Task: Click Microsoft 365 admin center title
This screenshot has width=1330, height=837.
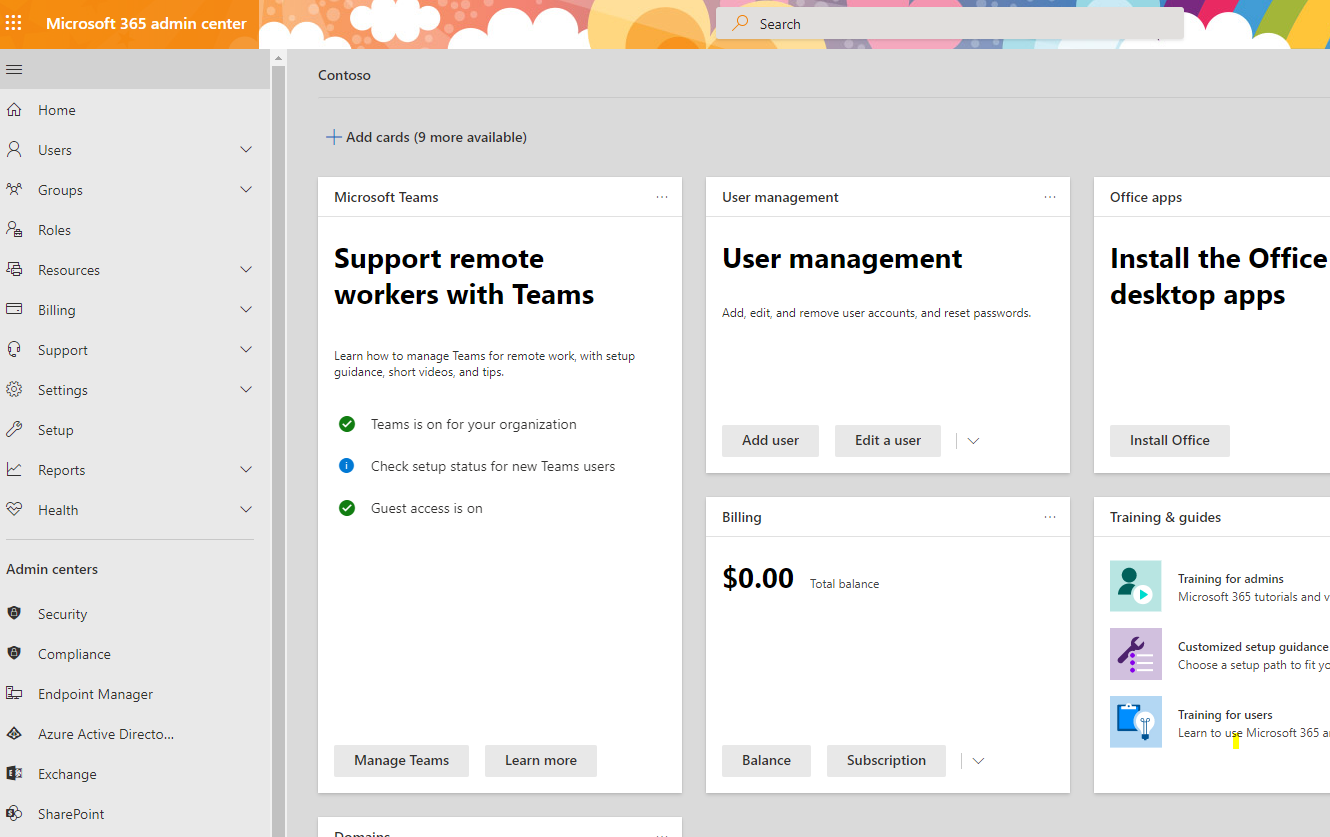Action: [146, 23]
